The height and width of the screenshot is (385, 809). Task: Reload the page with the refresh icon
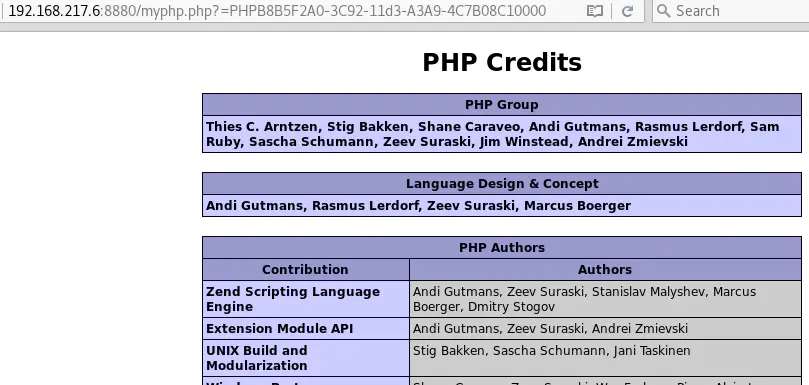click(x=627, y=11)
